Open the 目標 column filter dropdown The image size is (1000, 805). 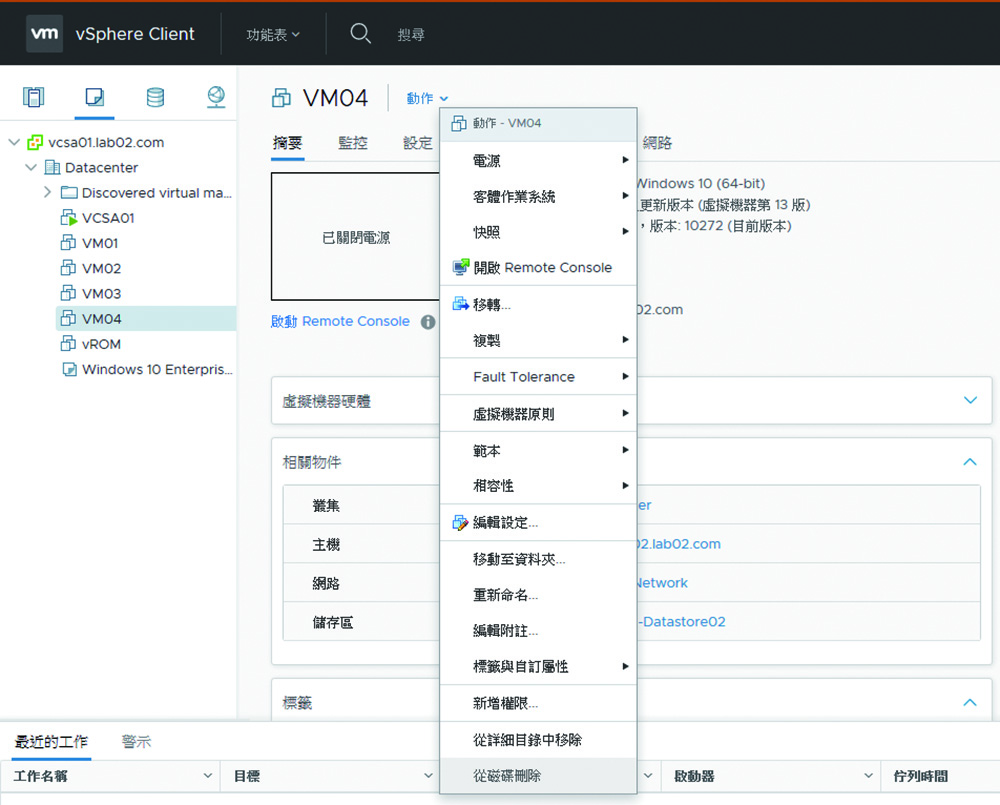point(428,776)
